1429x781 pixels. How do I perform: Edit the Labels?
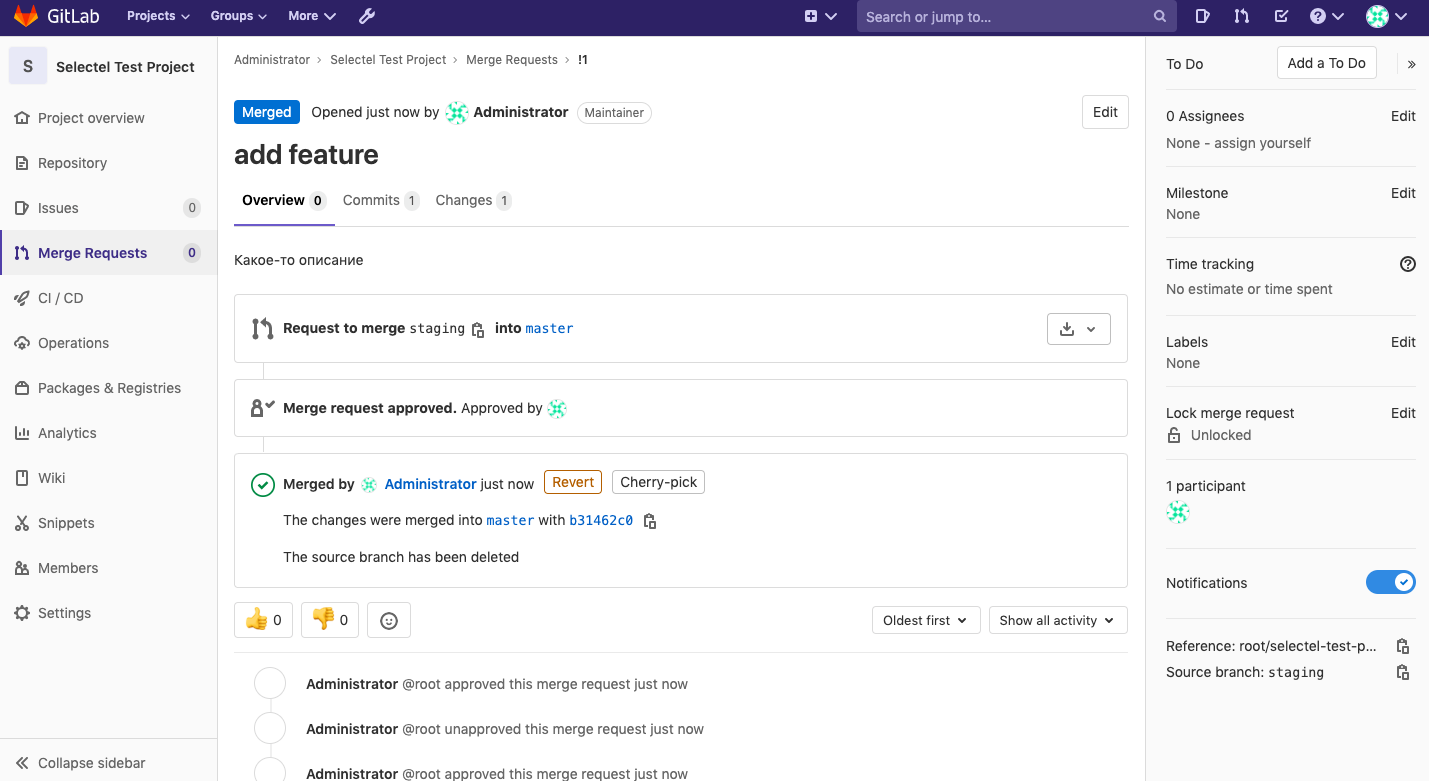(x=1403, y=342)
